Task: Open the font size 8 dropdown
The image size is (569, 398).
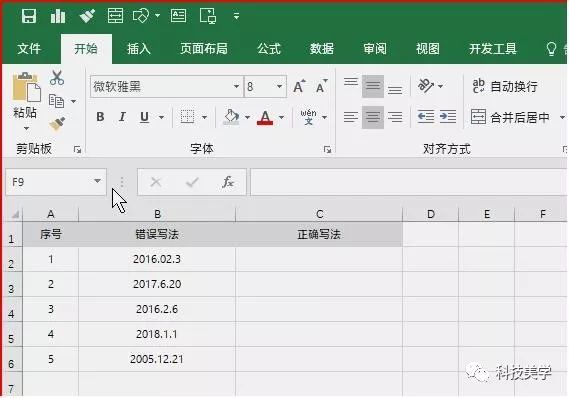Action: [279, 86]
